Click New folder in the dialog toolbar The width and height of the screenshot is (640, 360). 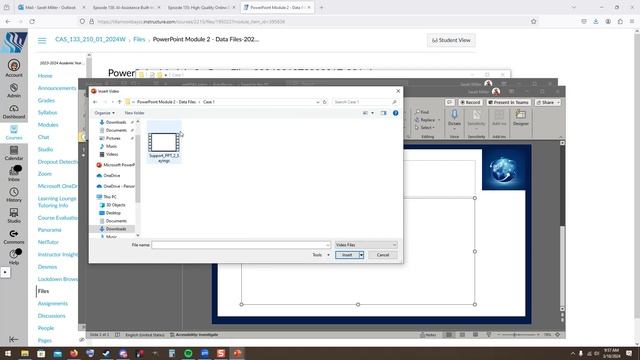[134, 113]
